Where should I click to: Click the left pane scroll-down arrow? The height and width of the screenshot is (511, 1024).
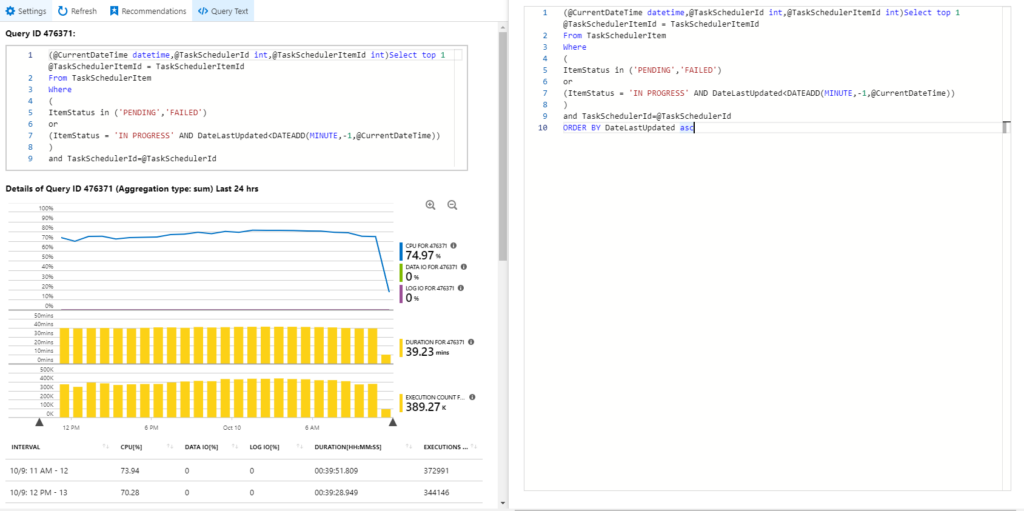[x=502, y=503]
